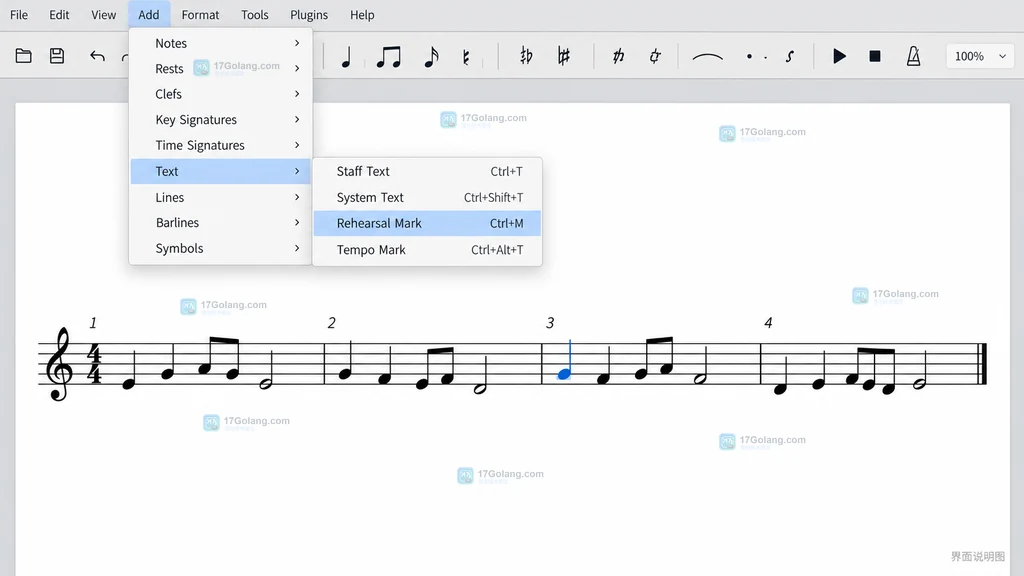Open the Plugins menu
This screenshot has width=1024, height=576.
[309, 14]
